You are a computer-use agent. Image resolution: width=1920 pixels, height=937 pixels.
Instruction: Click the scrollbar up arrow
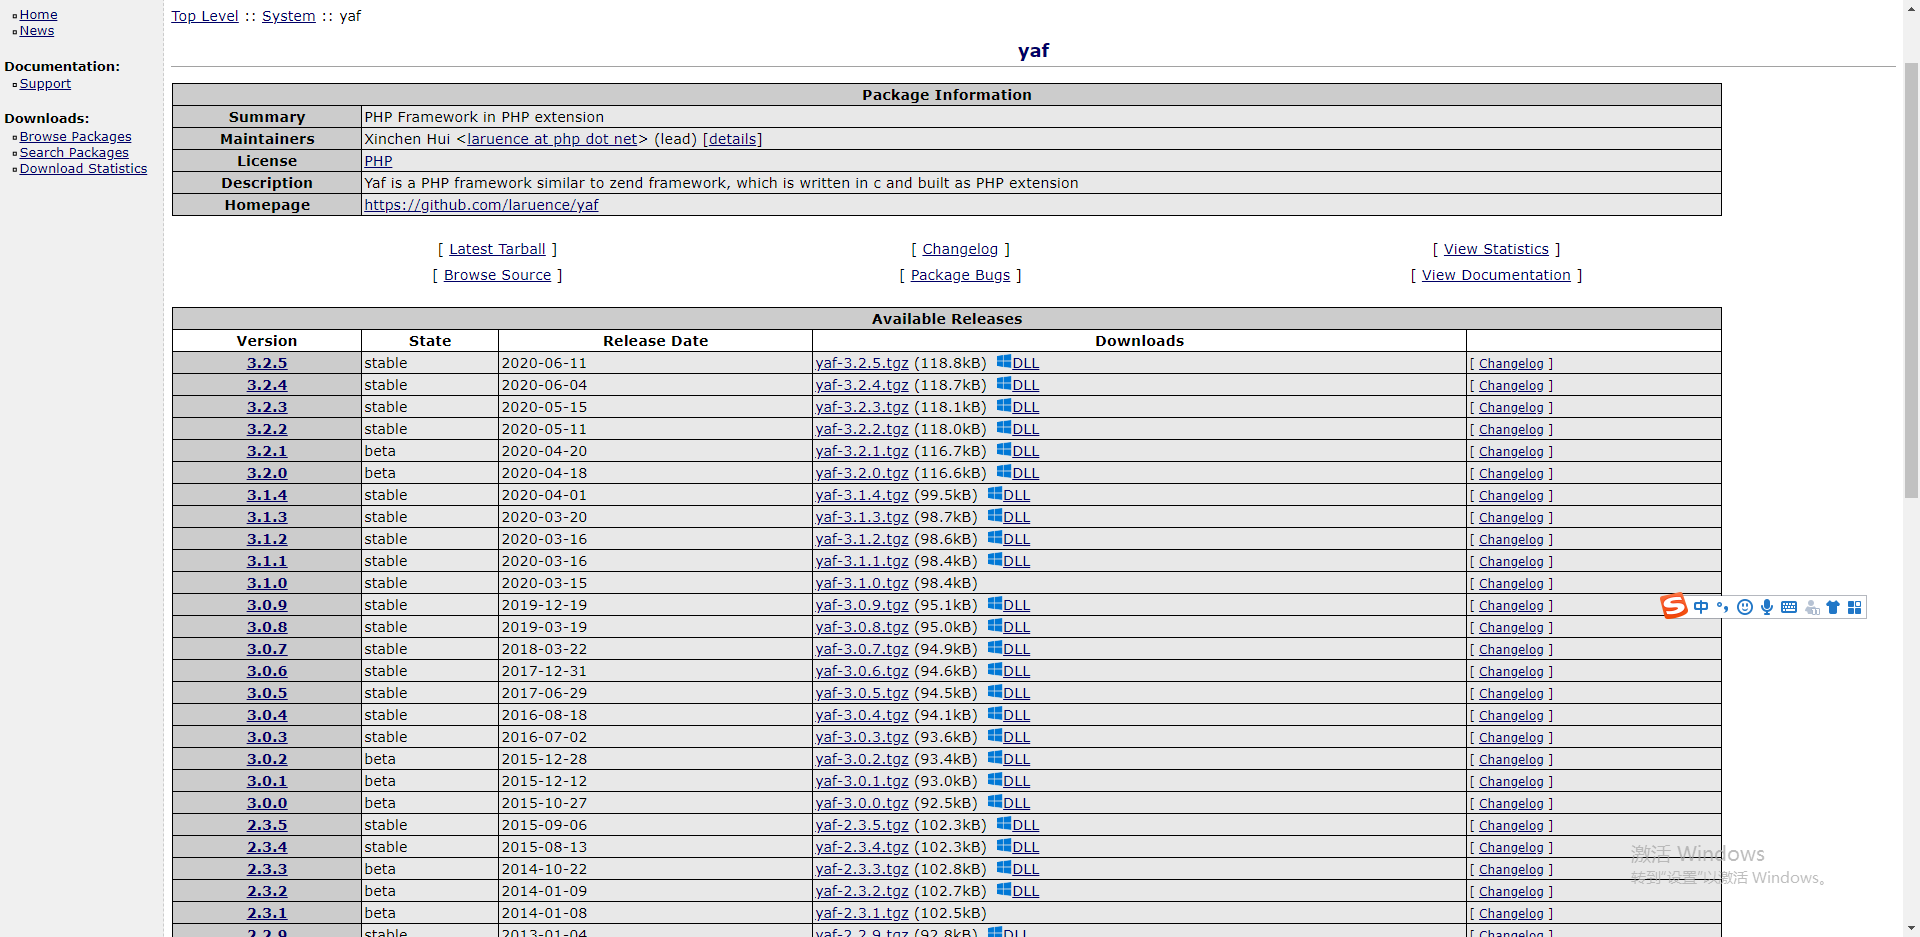pos(1911,8)
